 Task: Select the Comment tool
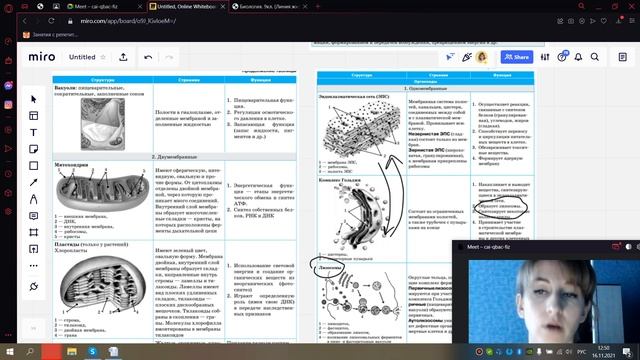point(34,216)
